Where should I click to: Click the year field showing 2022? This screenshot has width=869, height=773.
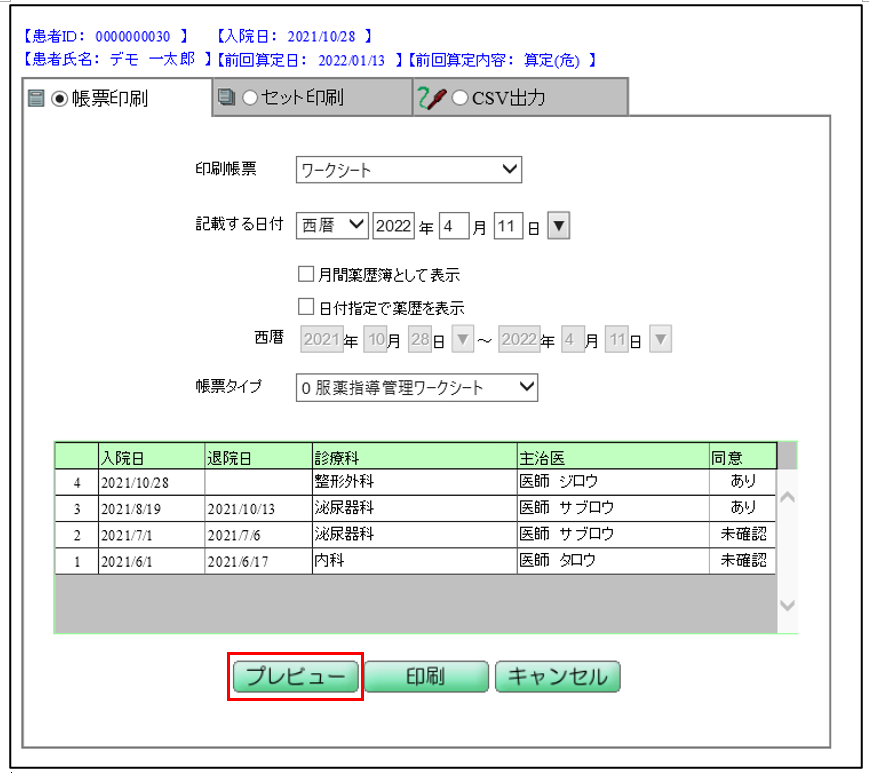pyautogui.click(x=393, y=227)
